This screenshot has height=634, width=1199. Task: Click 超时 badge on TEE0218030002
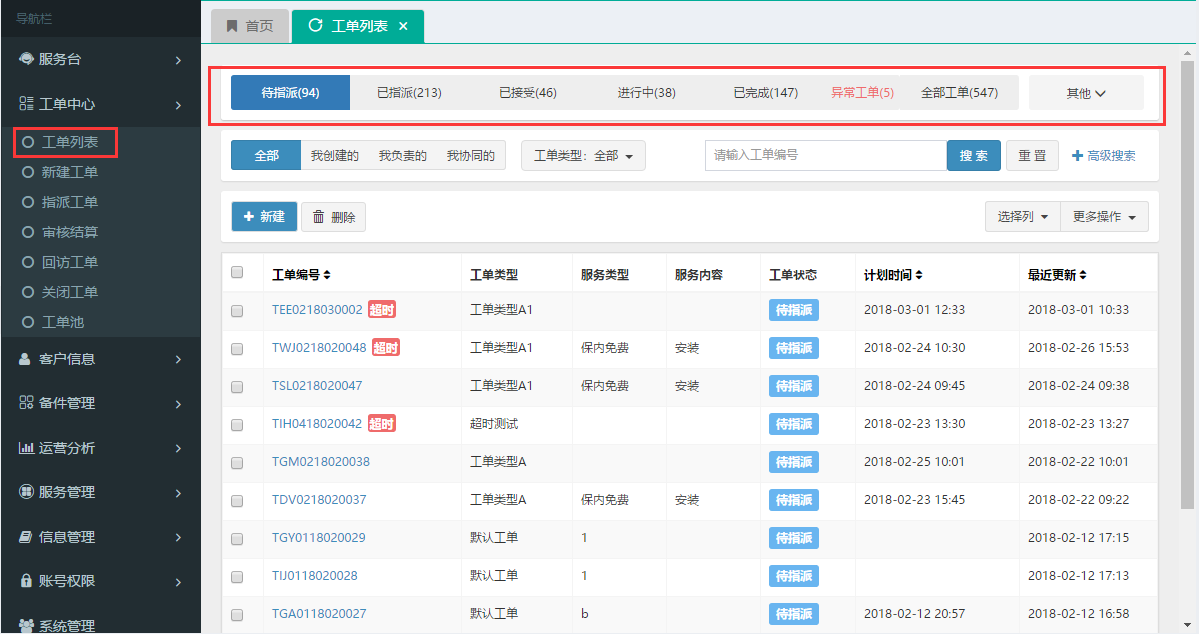click(x=382, y=310)
